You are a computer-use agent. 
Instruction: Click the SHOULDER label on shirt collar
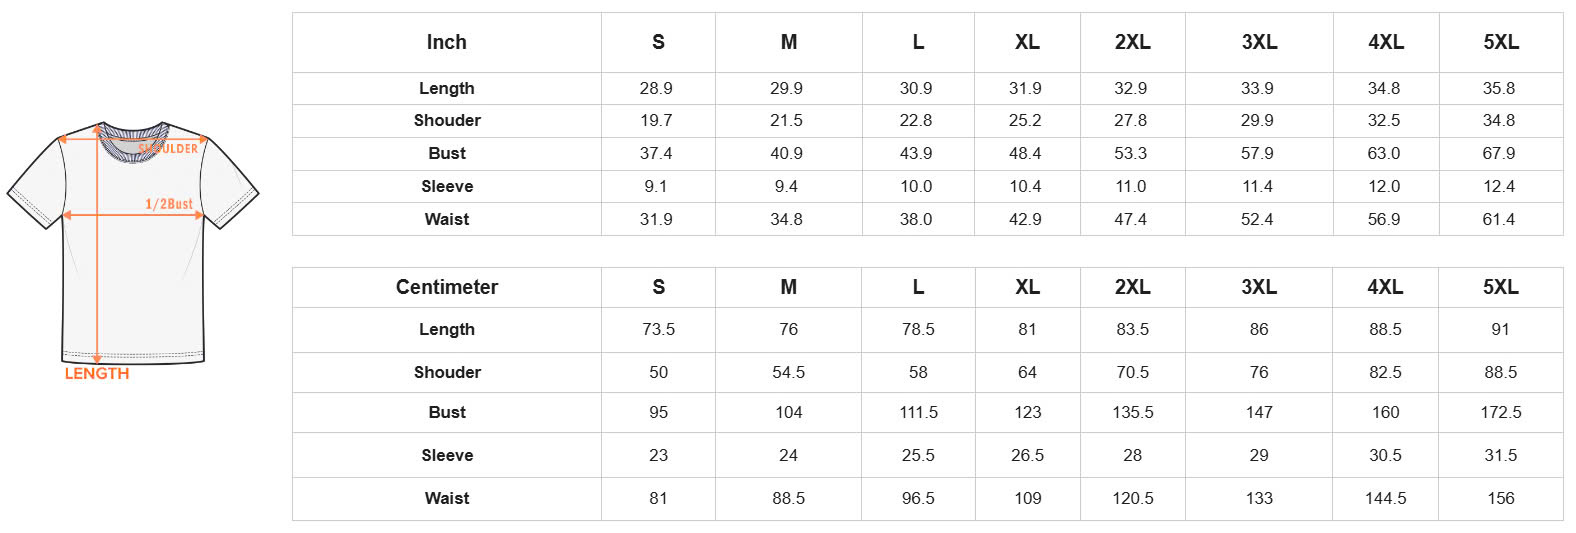pyautogui.click(x=168, y=149)
